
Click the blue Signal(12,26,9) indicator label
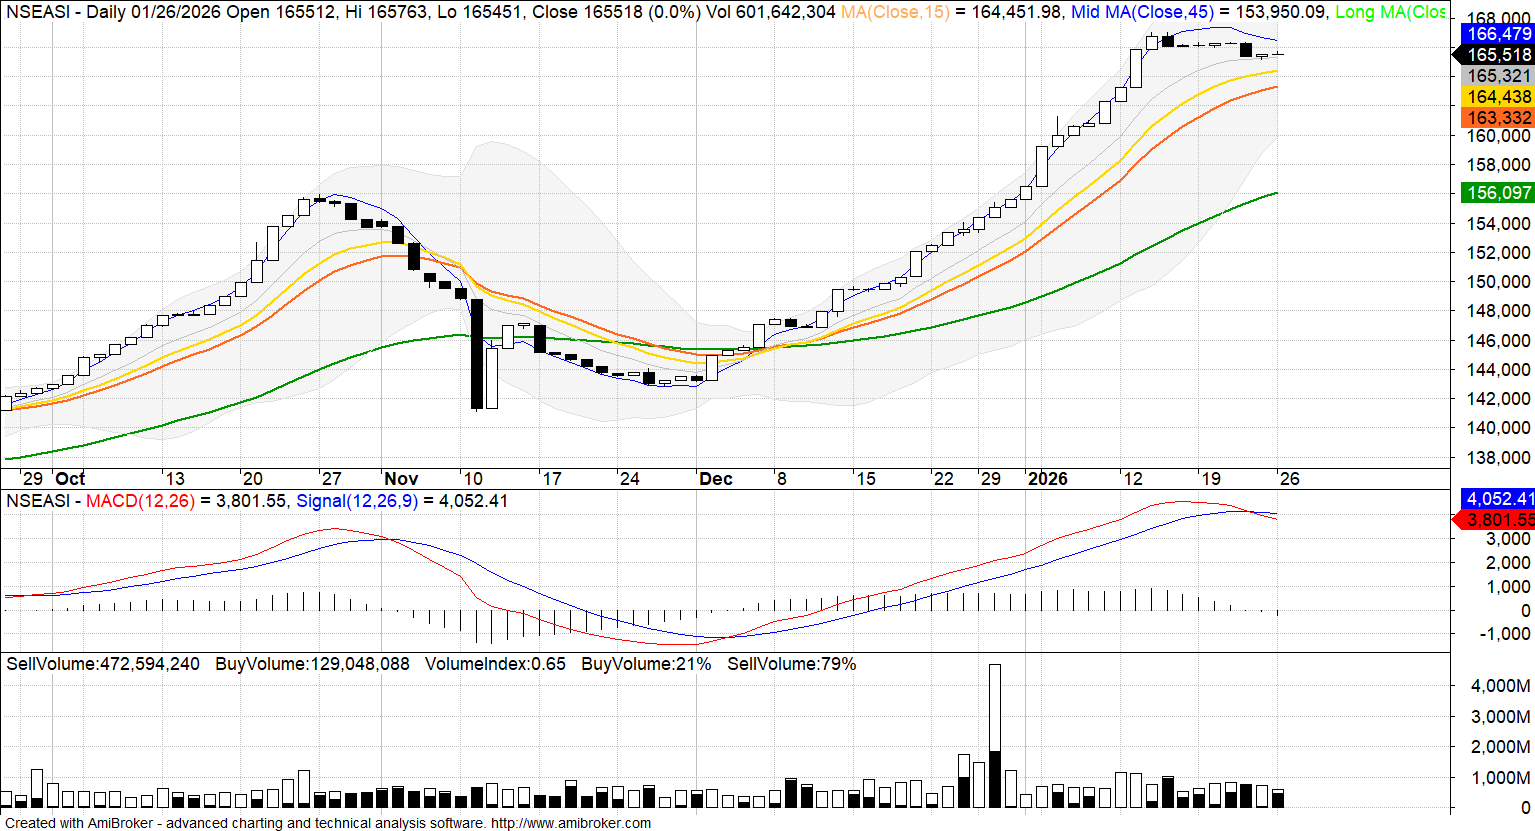[x=356, y=501]
